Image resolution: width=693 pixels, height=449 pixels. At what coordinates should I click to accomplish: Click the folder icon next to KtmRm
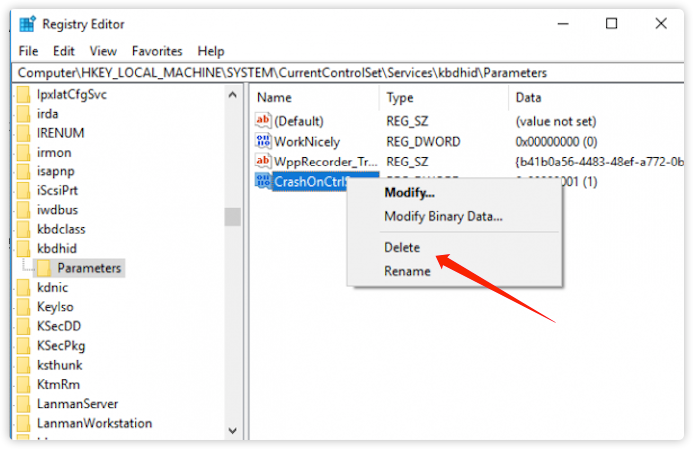pos(23,384)
